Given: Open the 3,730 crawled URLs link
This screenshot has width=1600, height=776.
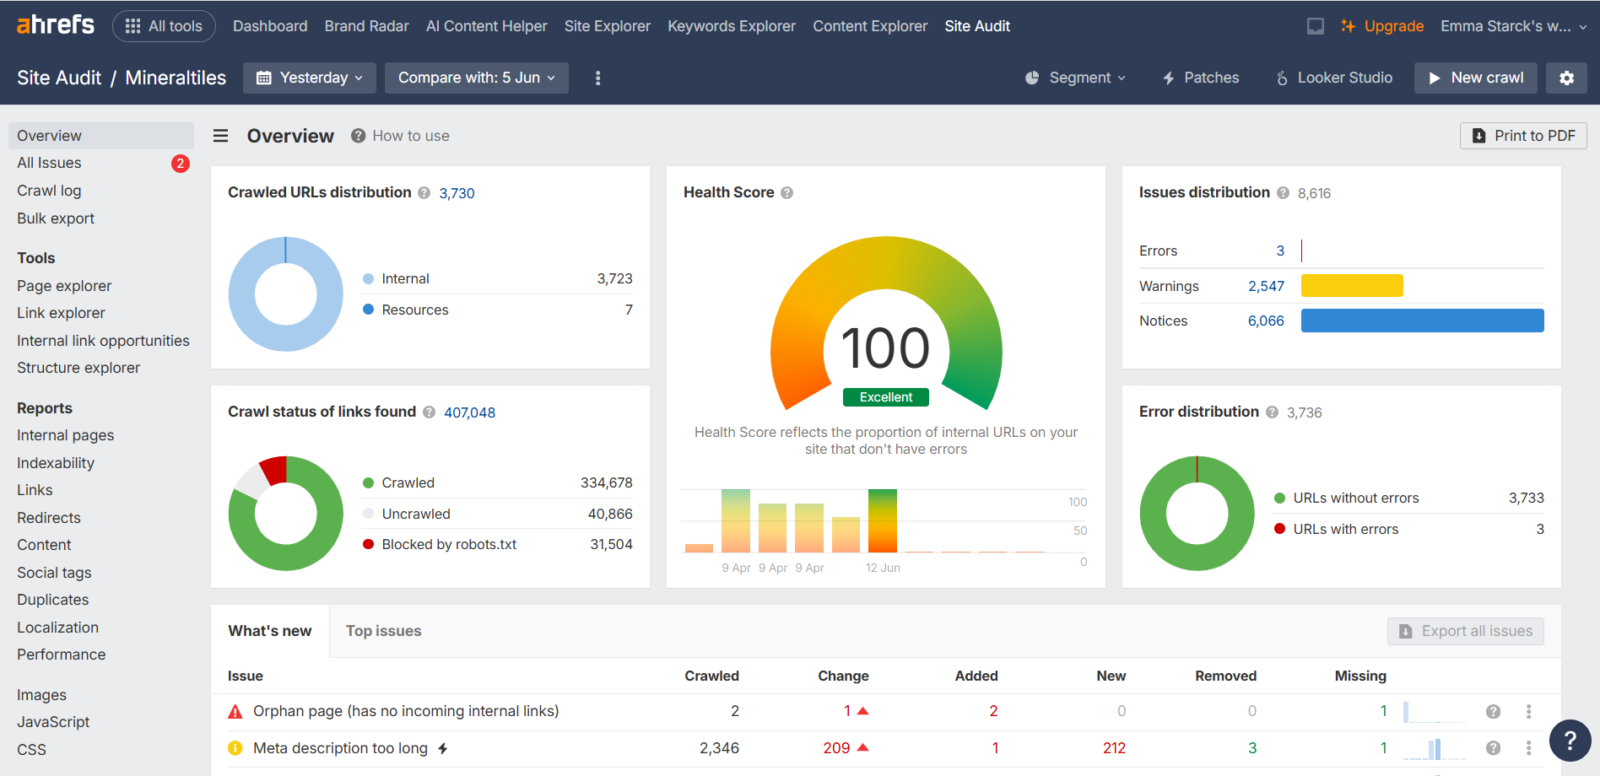Looking at the screenshot, I should (x=457, y=193).
